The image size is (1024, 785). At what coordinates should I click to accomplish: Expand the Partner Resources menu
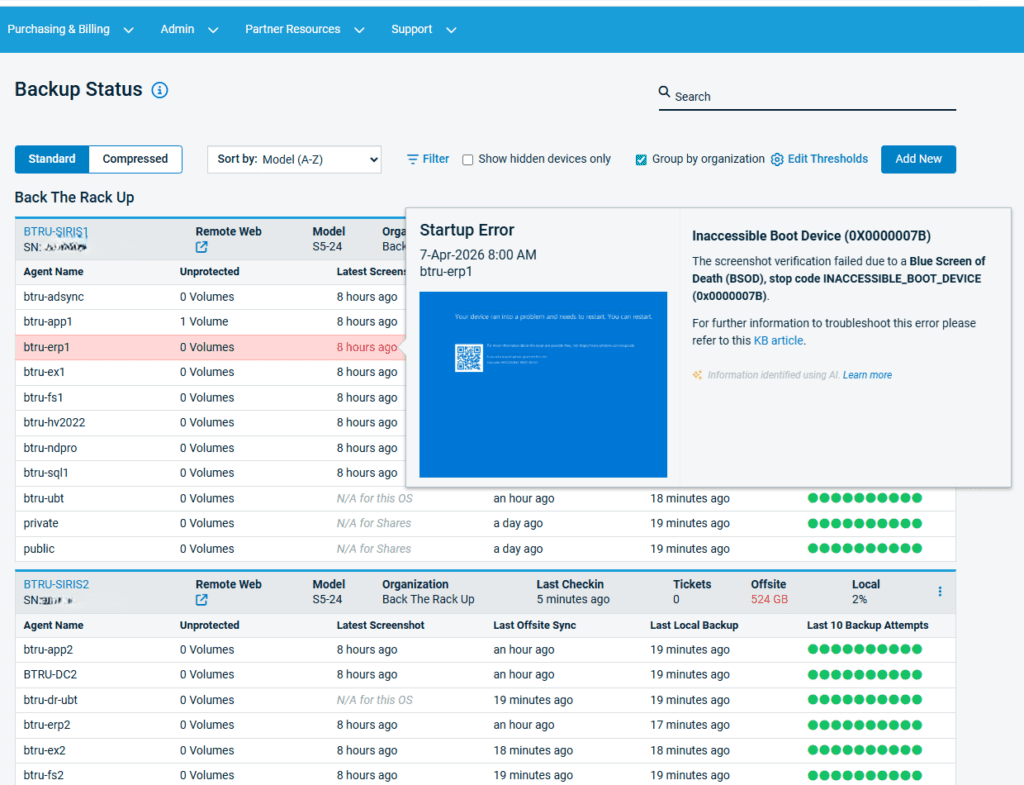pos(303,30)
